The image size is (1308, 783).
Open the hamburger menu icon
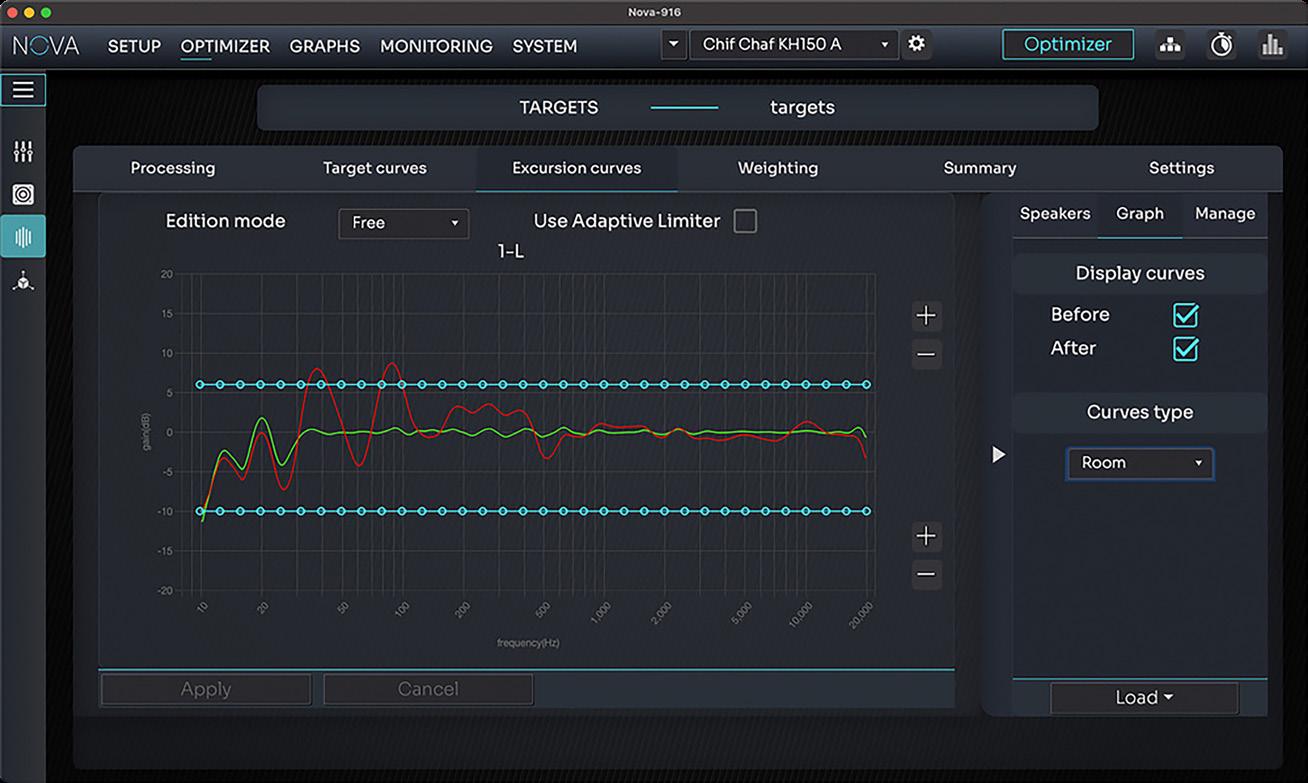coord(23,90)
